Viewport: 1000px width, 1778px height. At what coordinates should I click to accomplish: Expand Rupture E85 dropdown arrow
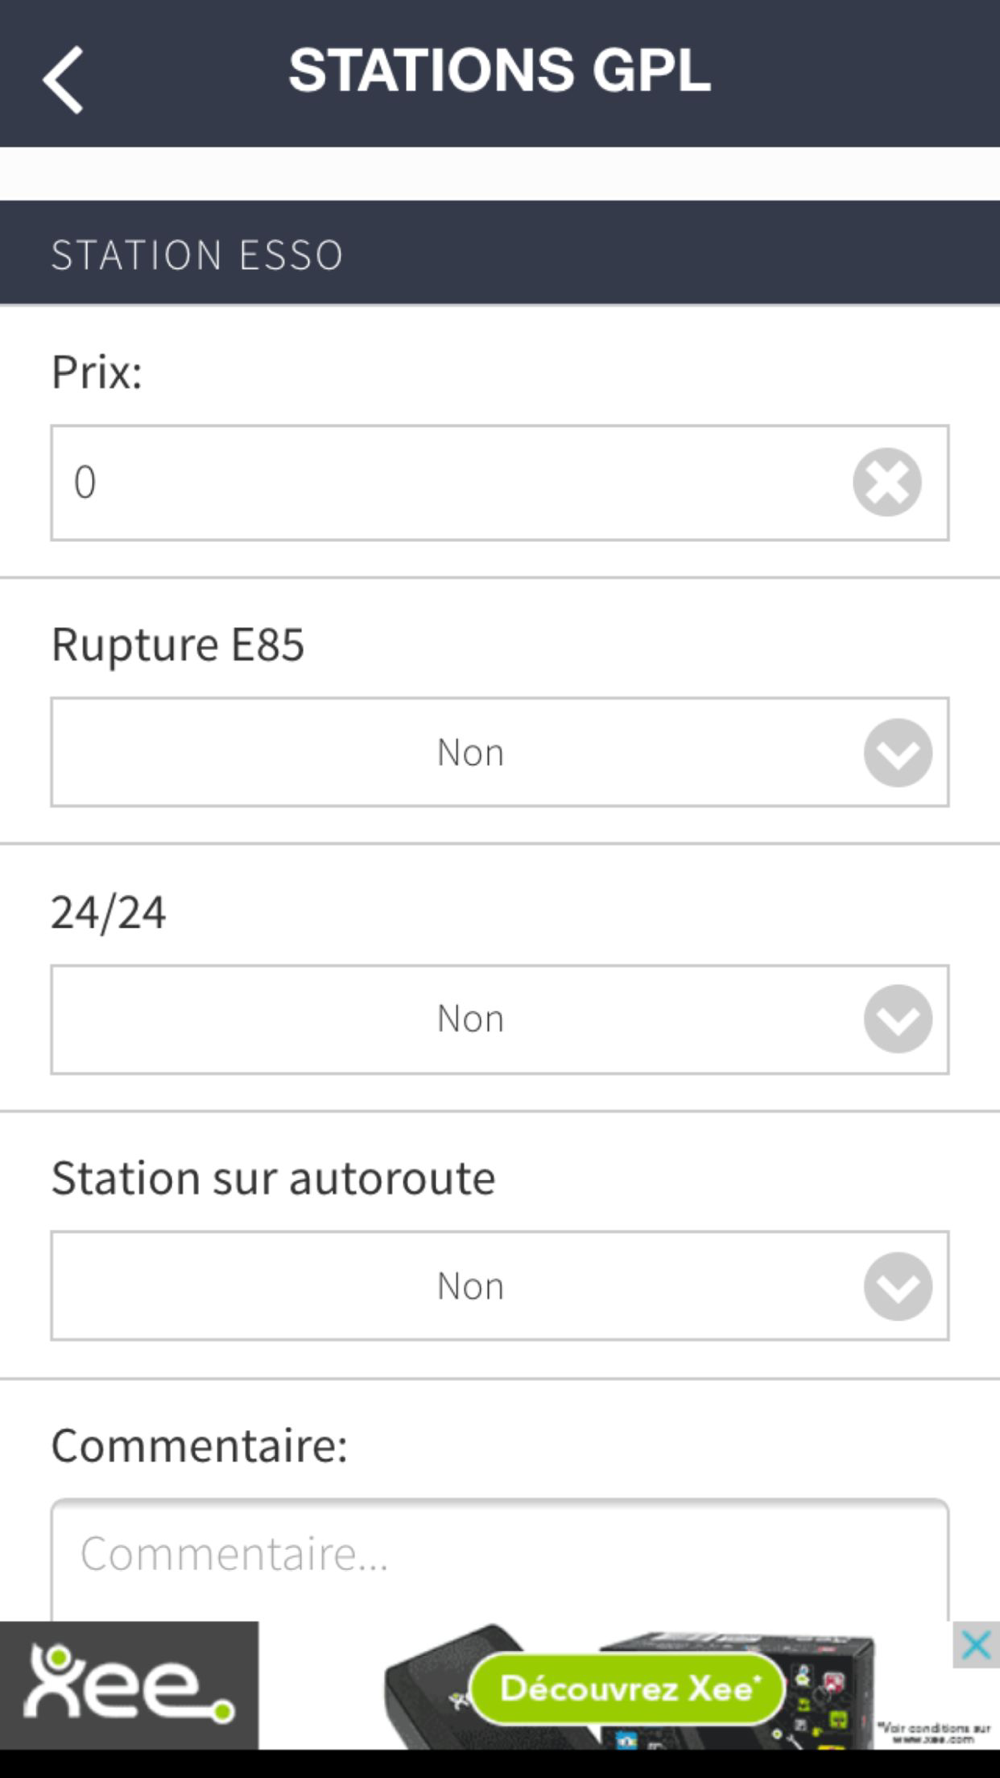click(898, 752)
